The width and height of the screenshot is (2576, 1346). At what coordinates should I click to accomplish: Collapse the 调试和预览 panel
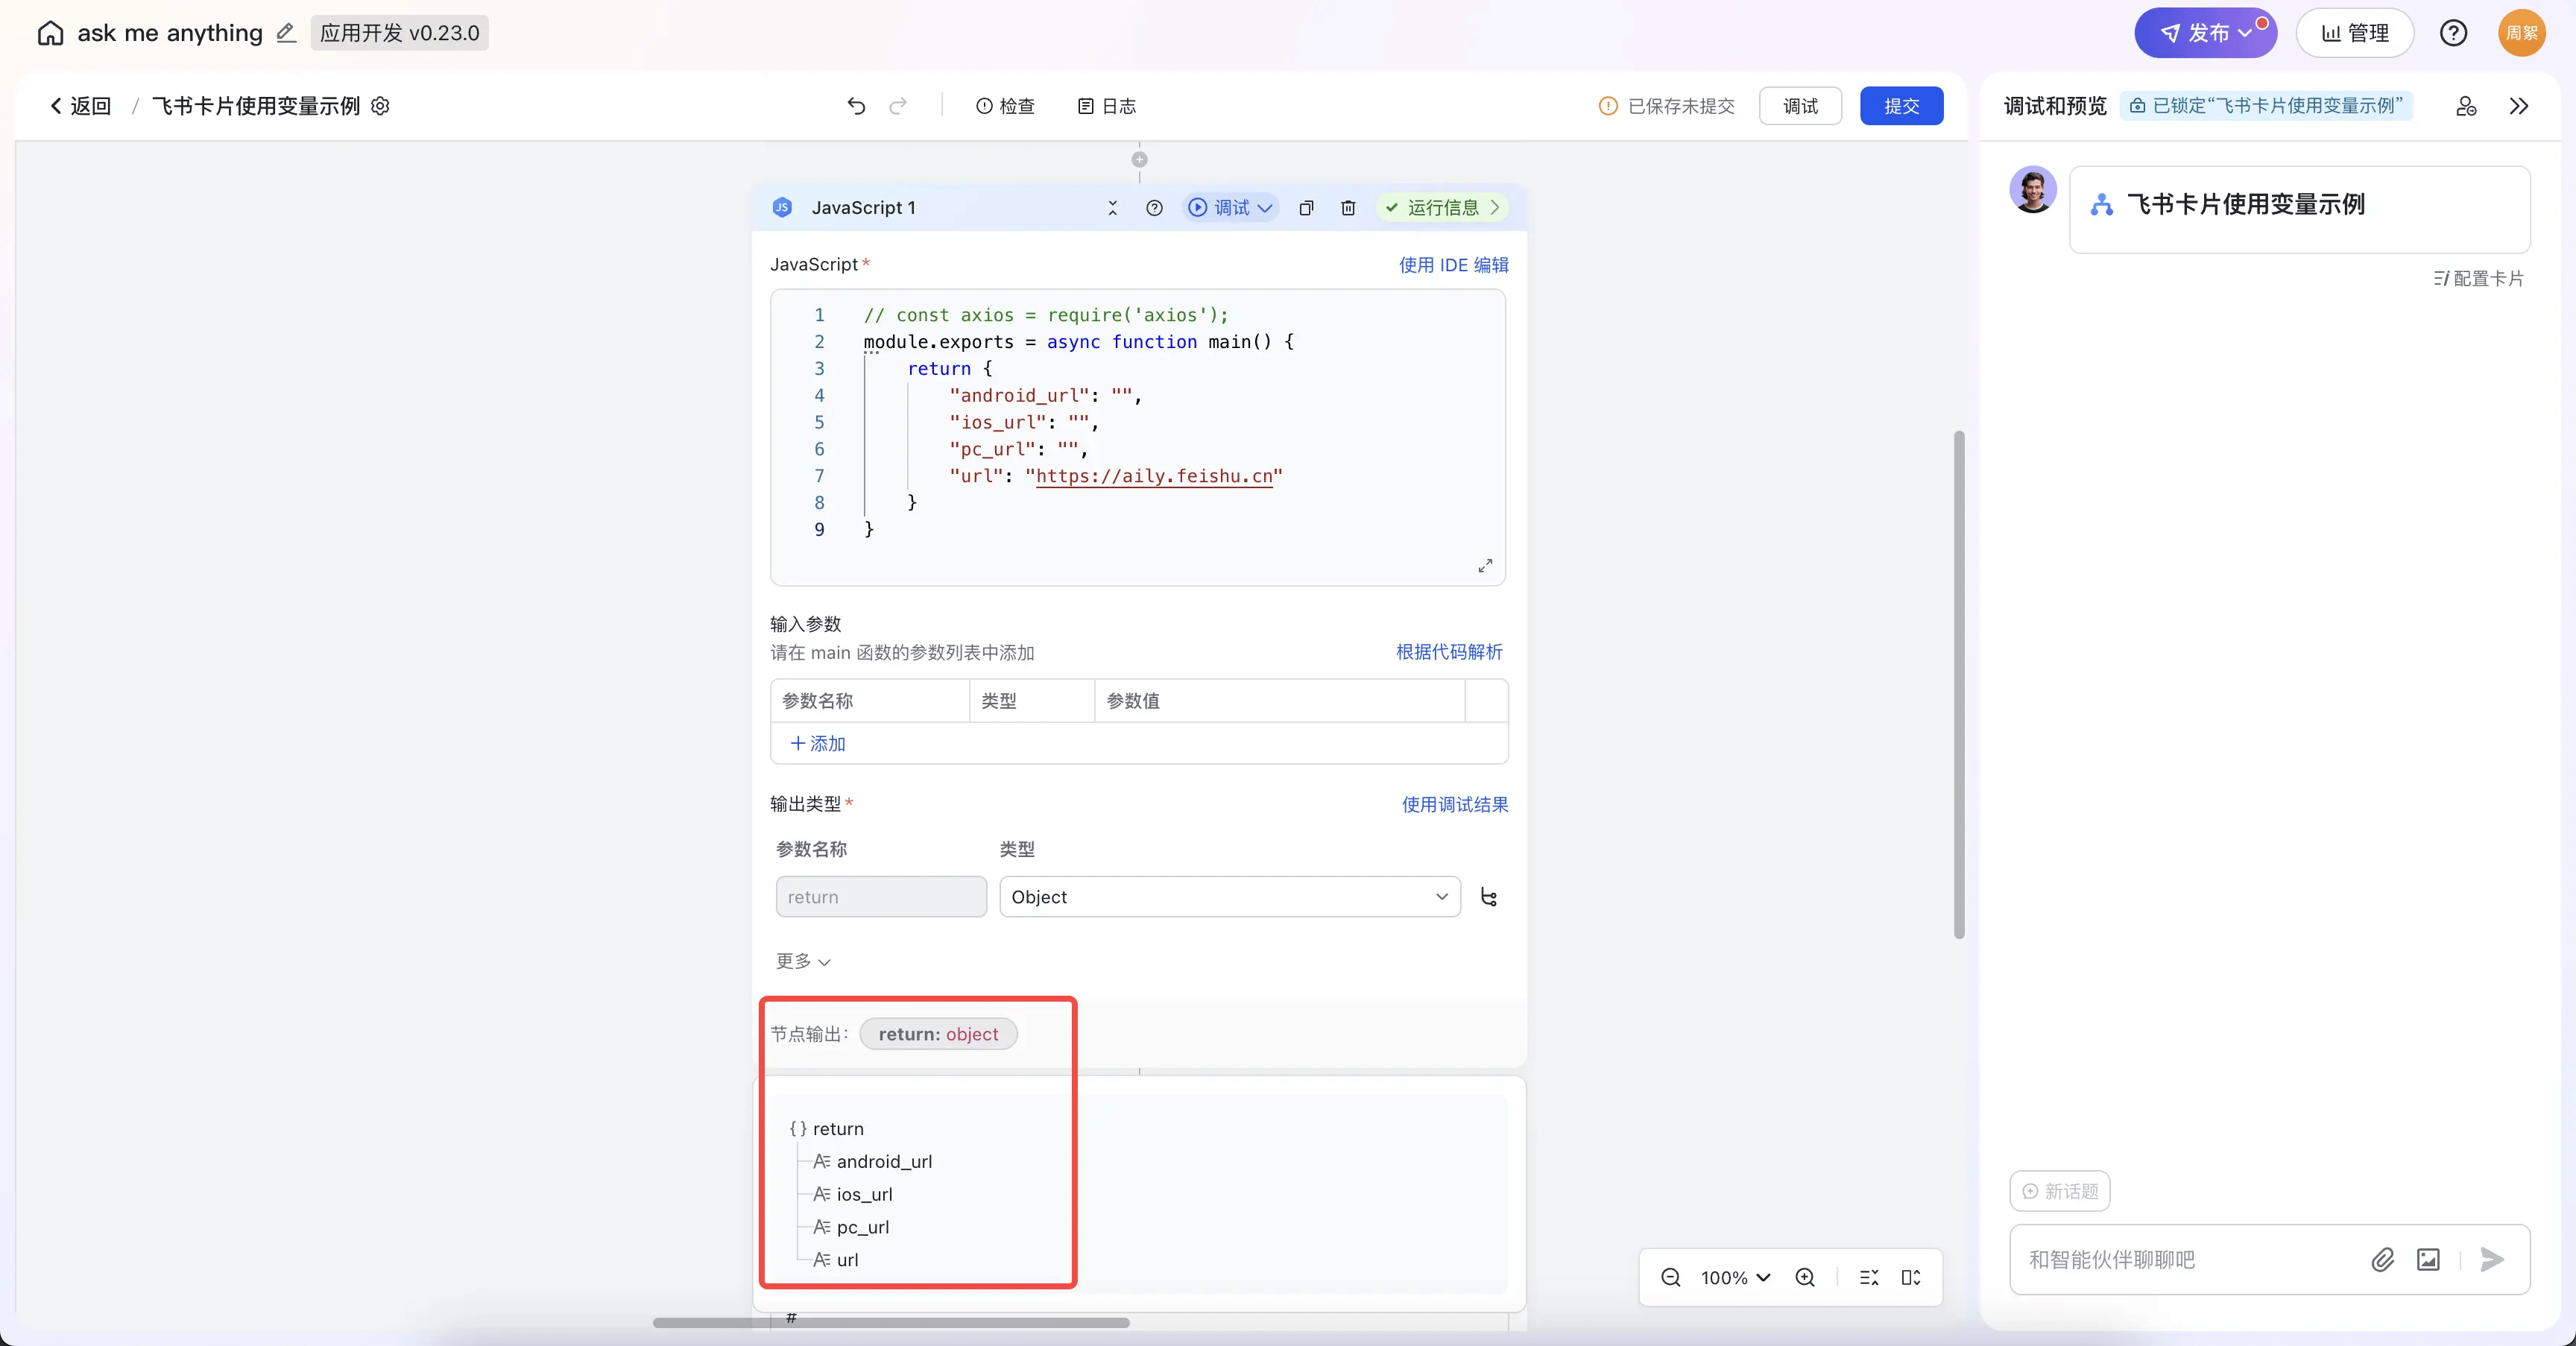coord(2518,106)
